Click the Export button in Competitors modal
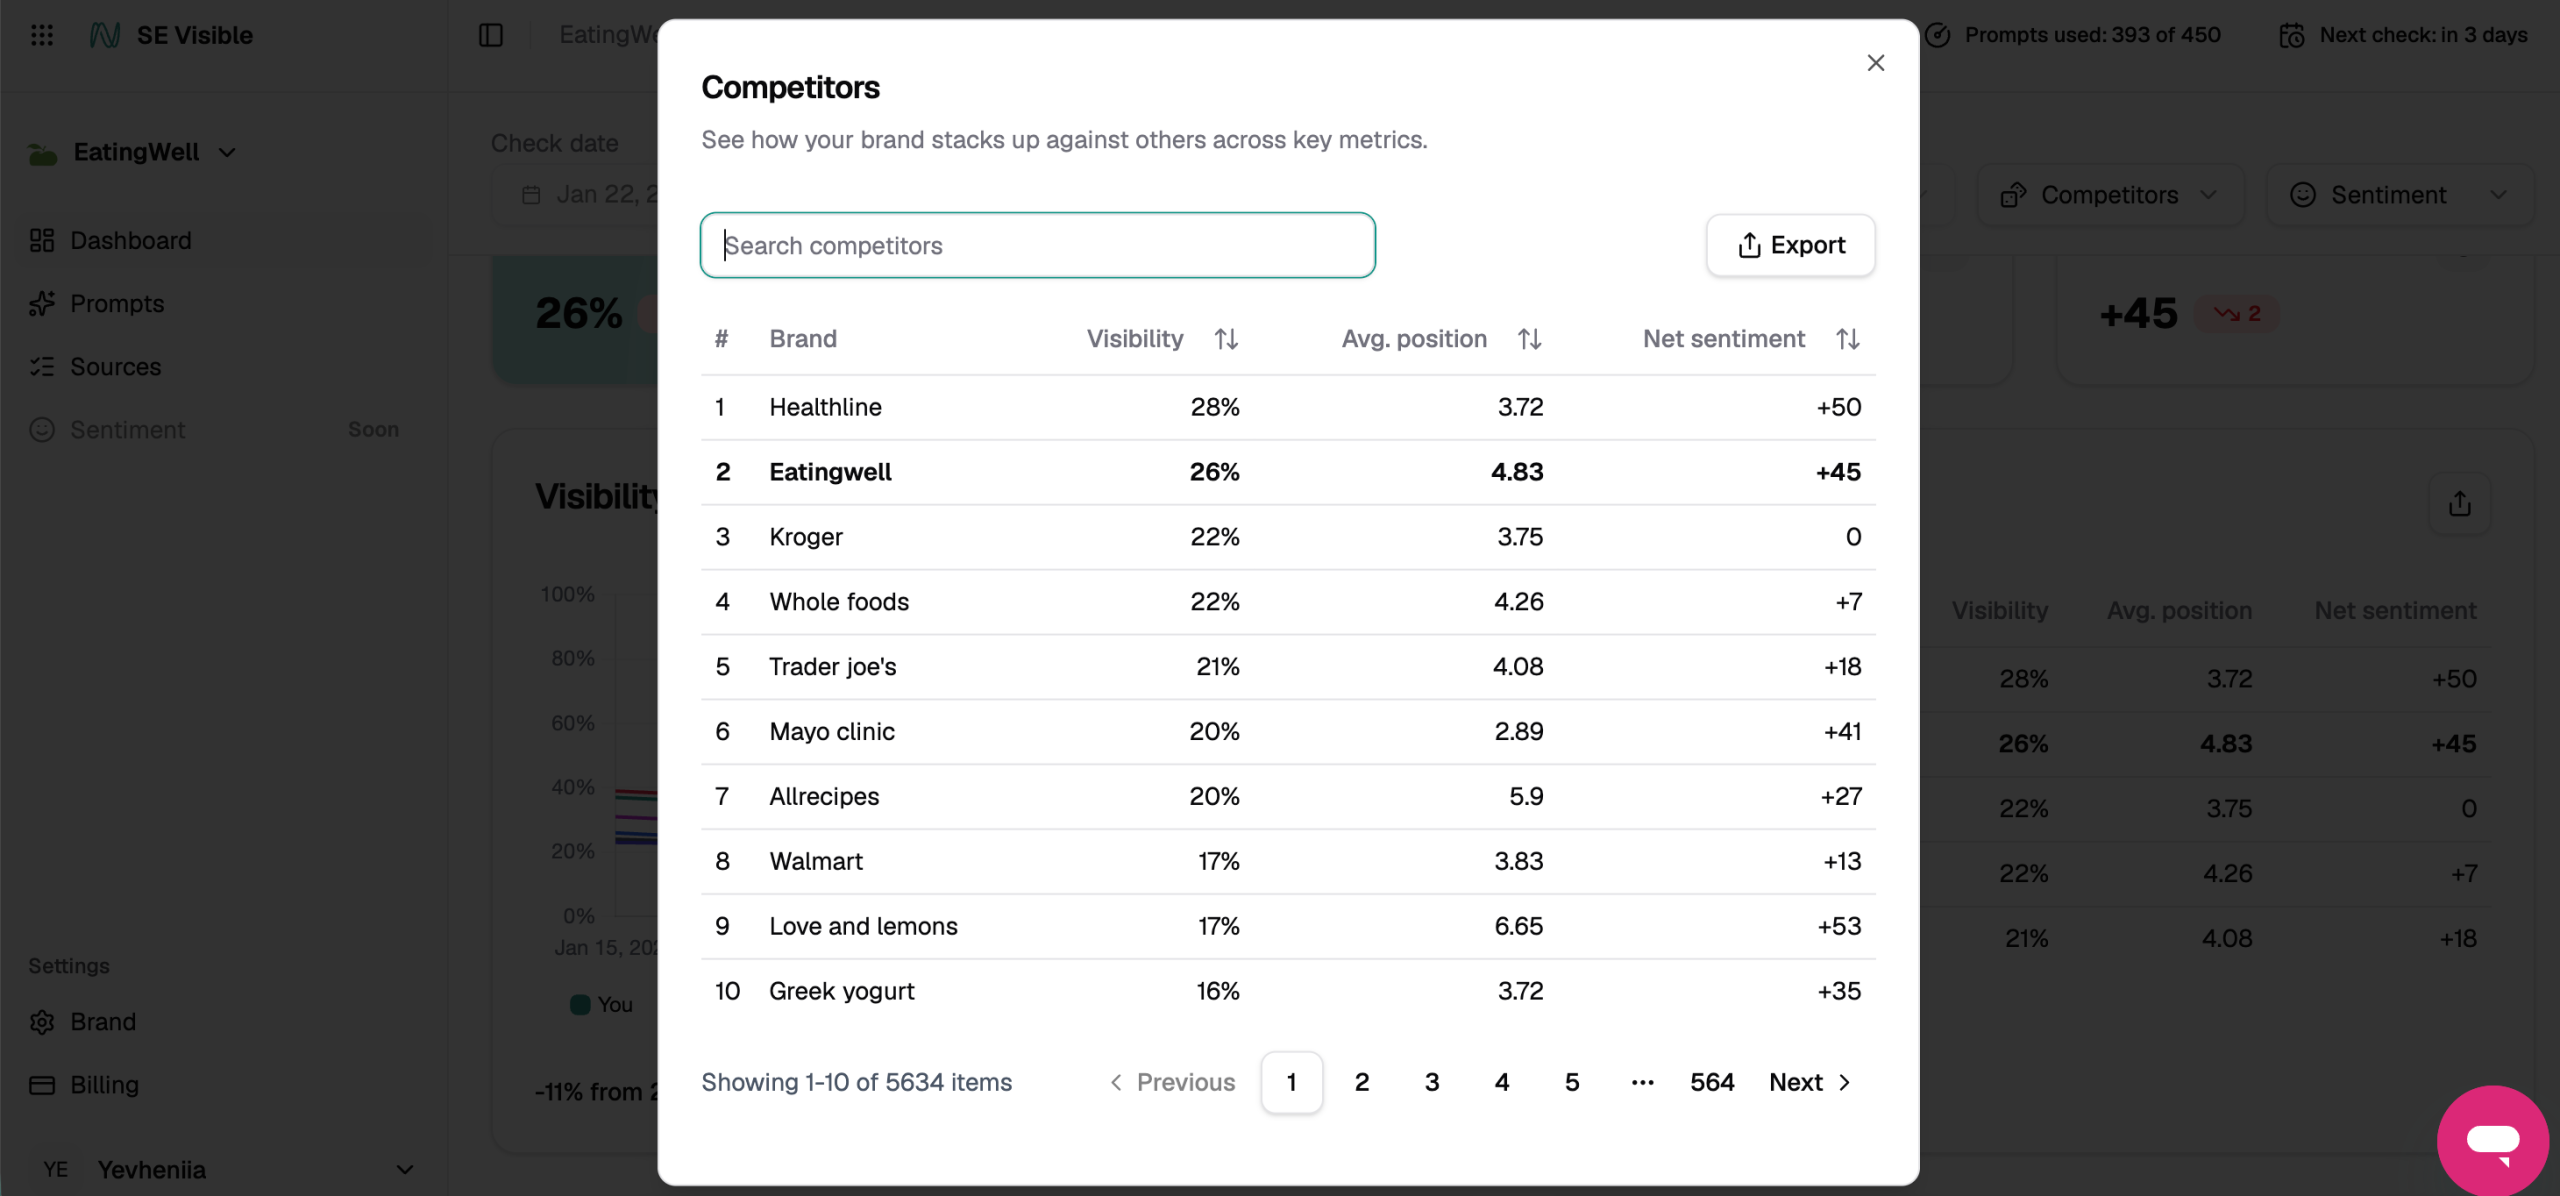The width and height of the screenshot is (2560, 1196). pyautogui.click(x=1790, y=245)
